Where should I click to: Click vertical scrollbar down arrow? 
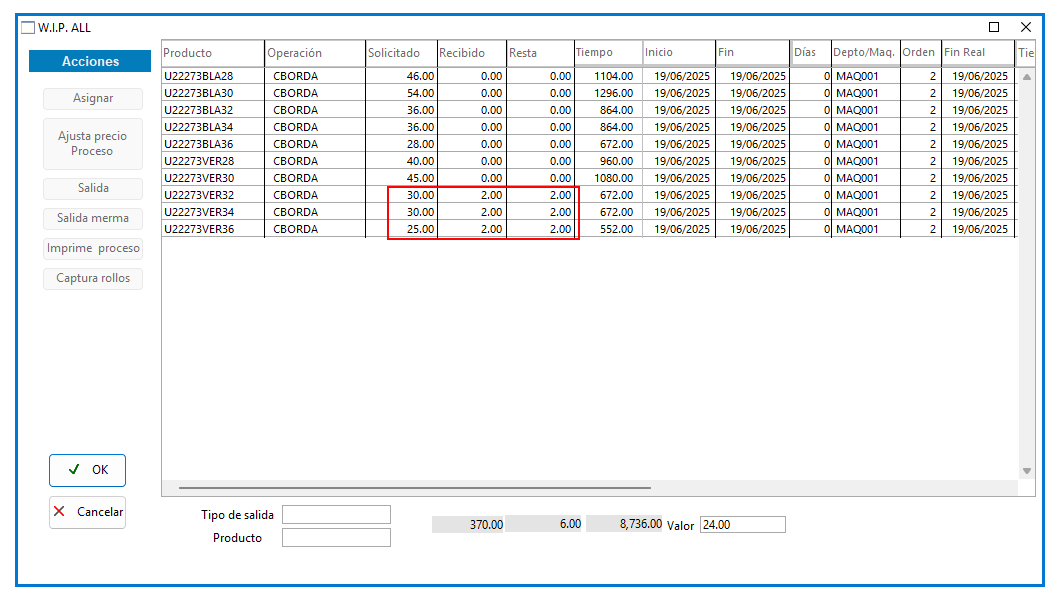(x=1026, y=471)
